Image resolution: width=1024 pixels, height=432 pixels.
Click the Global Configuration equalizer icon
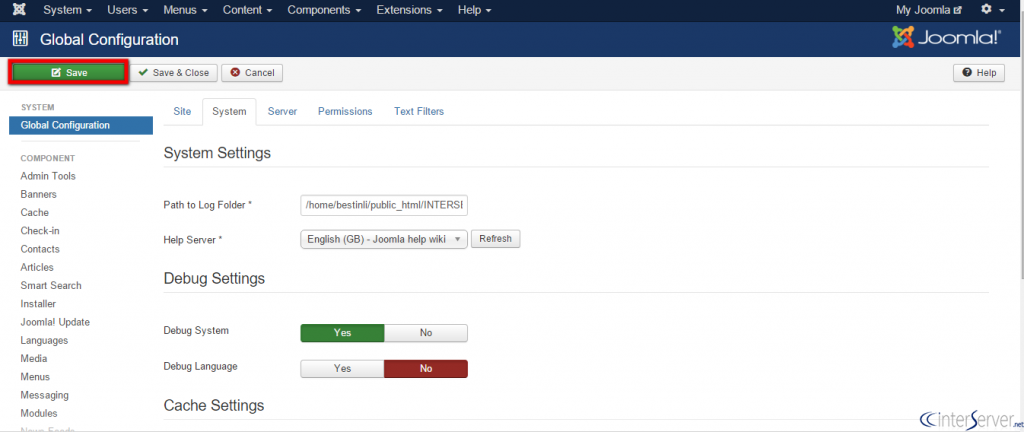point(20,39)
